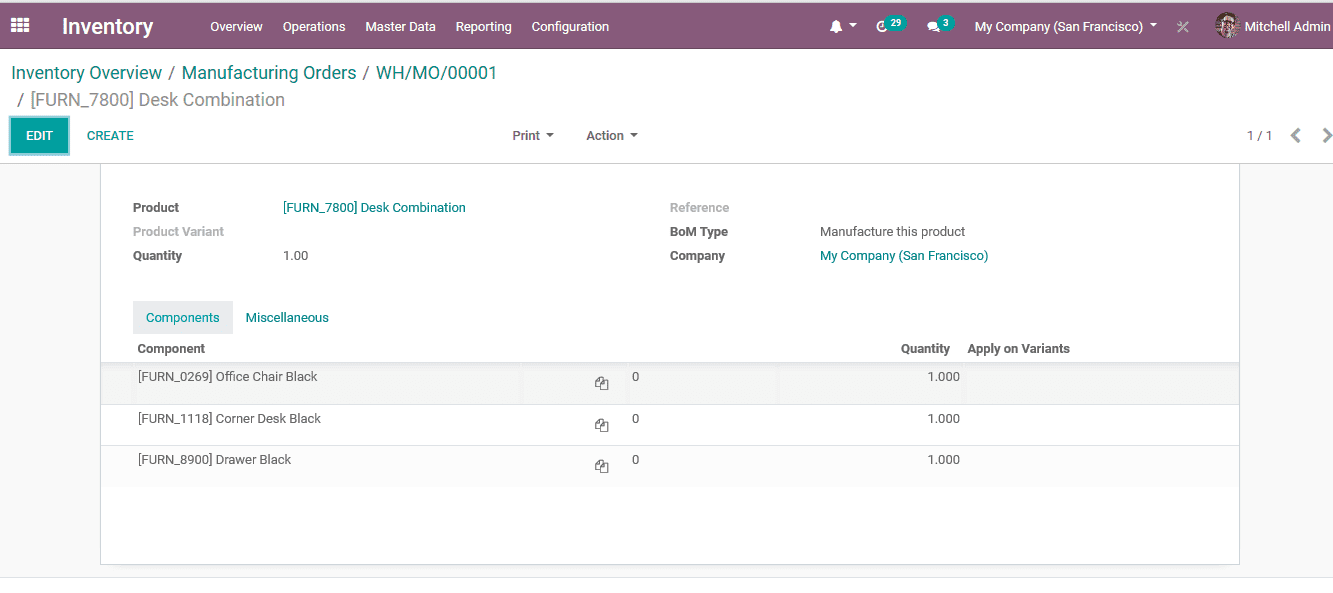Image resolution: width=1333 pixels, height=593 pixels.
Task: Go to Inventory Overview breadcrumb
Action: click(x=86, y=73)
